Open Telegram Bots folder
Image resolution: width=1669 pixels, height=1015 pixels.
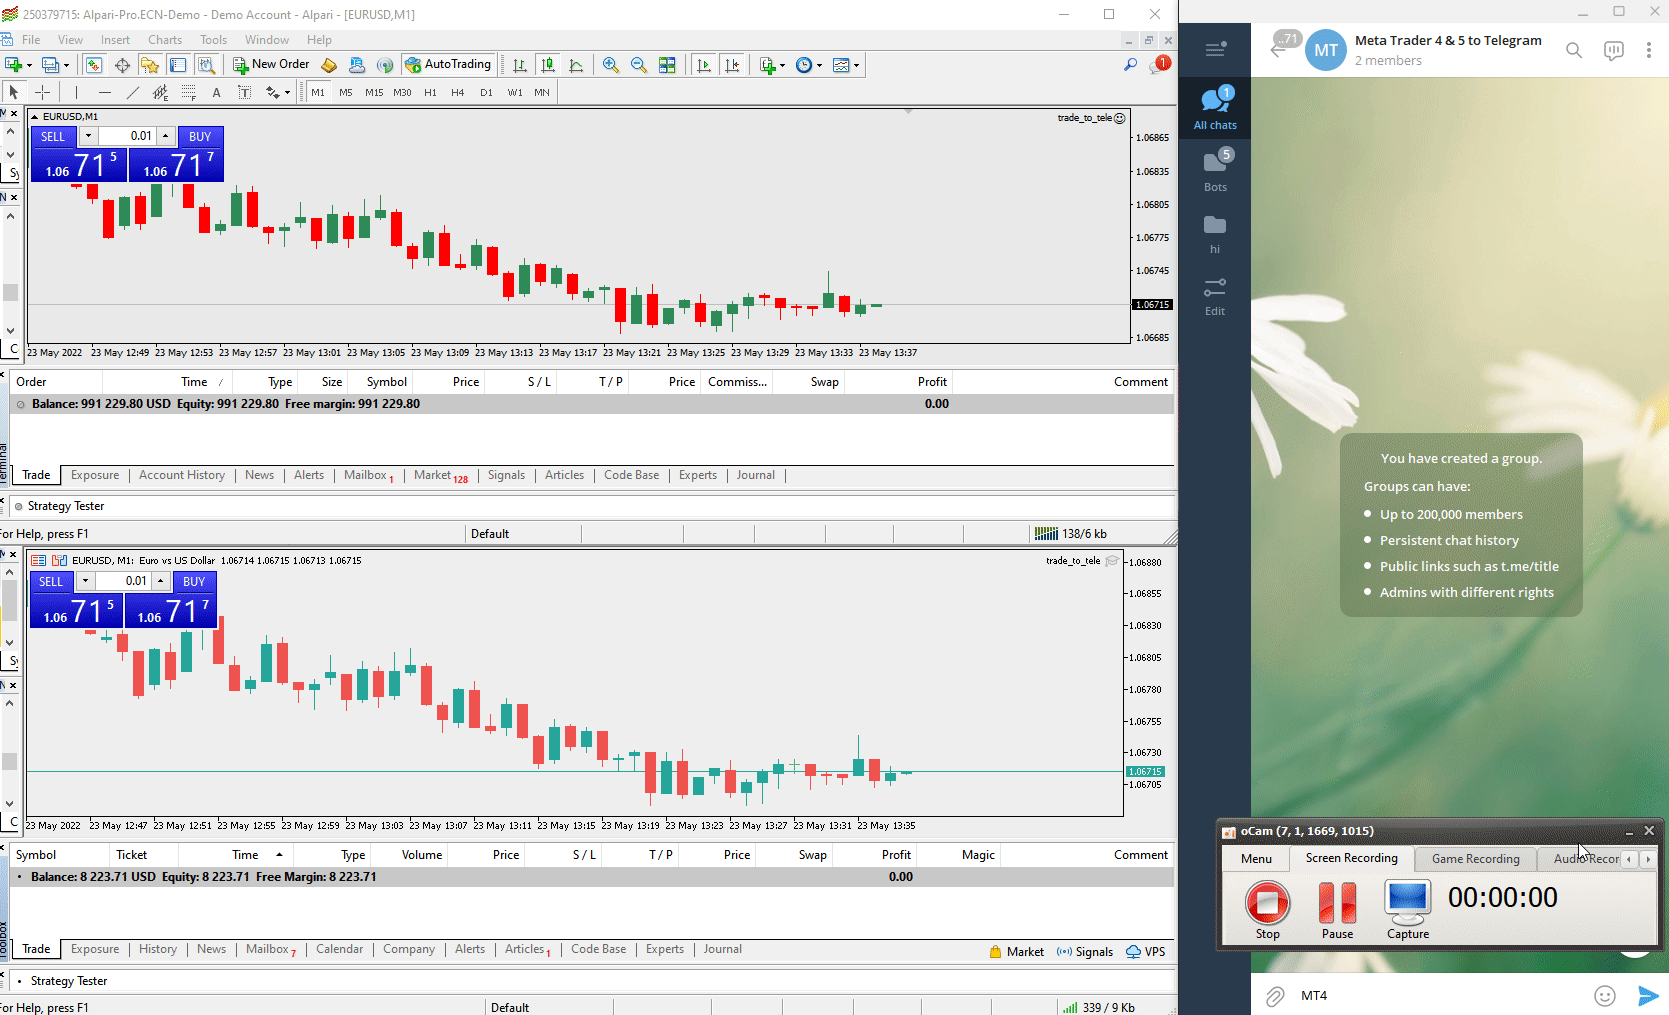1215,169
